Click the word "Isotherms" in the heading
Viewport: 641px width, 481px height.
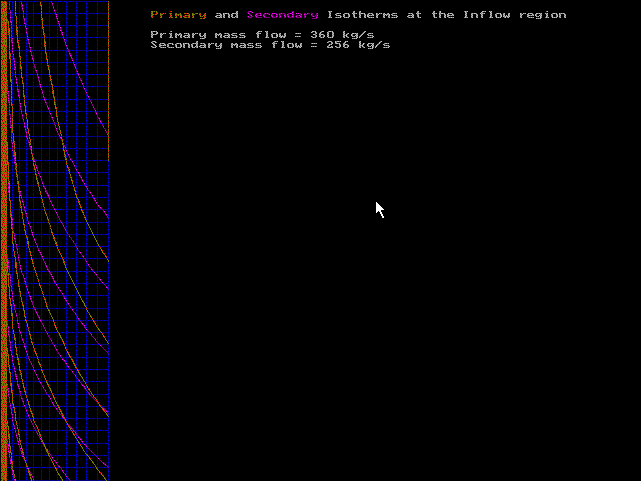[x=362, y=15]
